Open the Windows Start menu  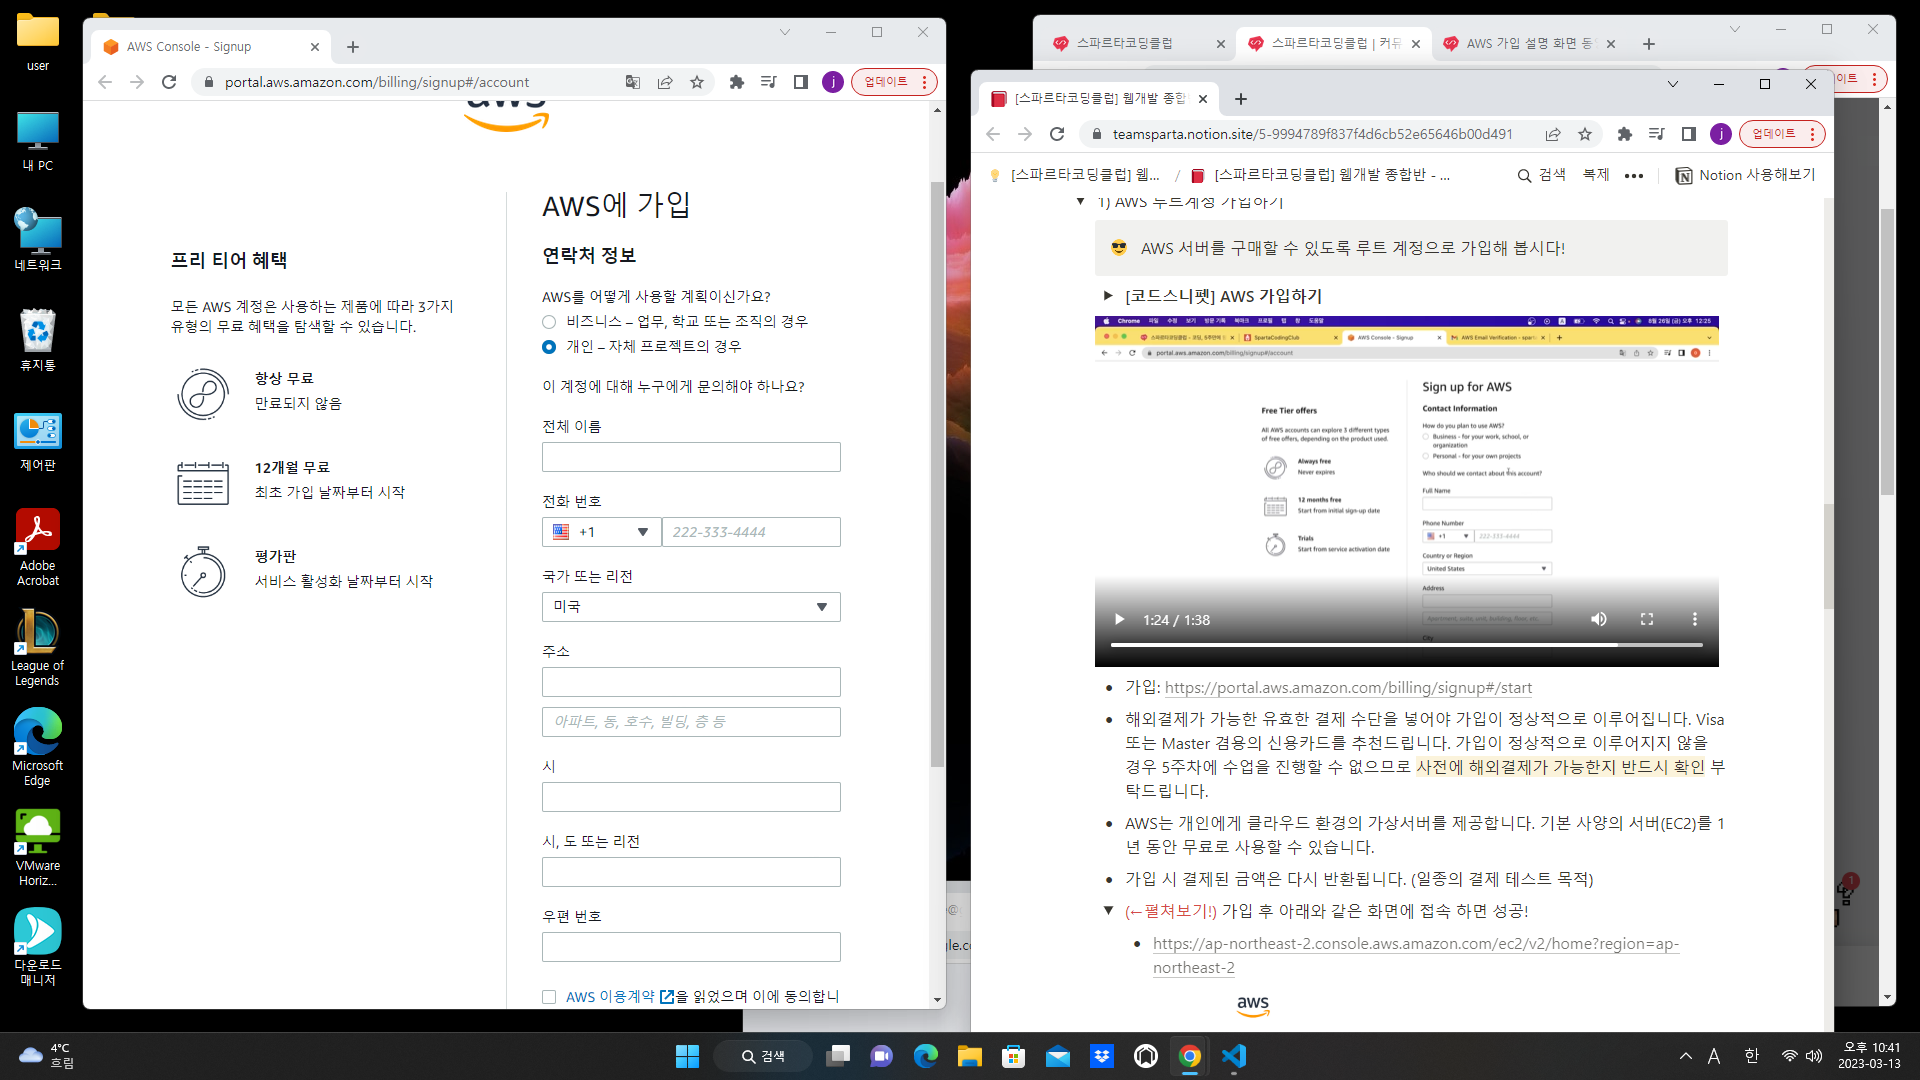(688, 1056)
